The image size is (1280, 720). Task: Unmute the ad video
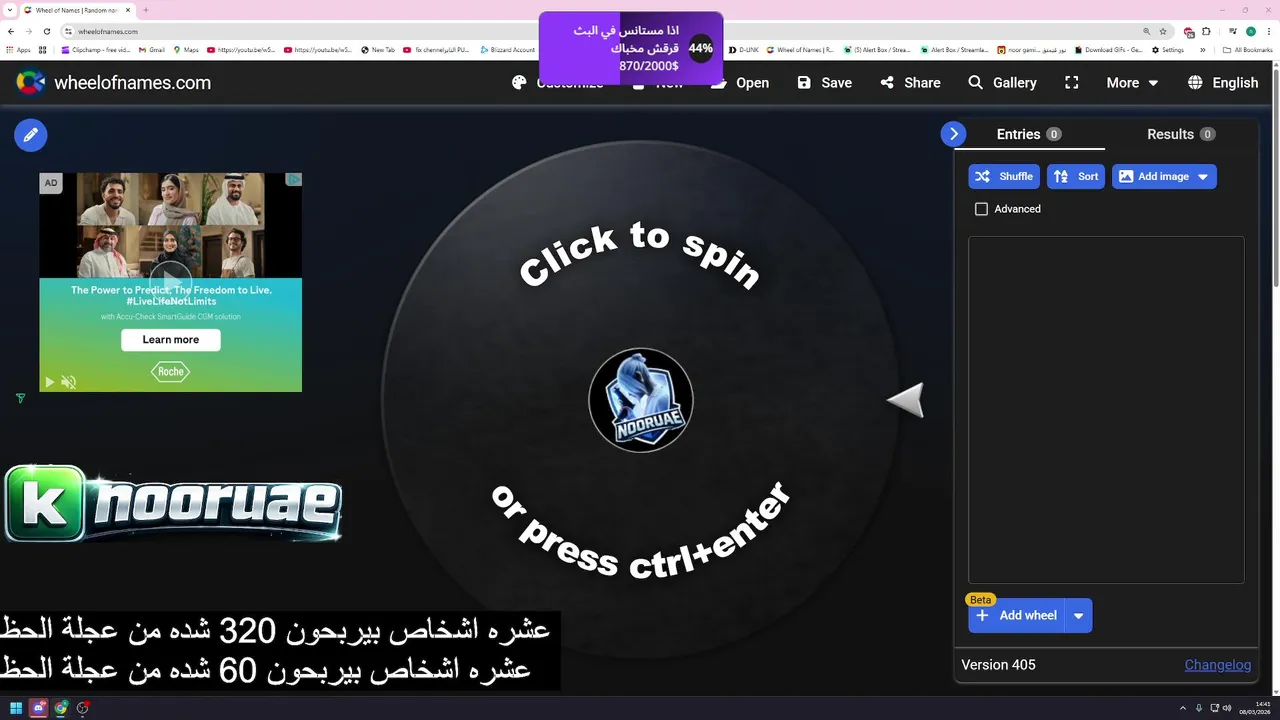pos(68,382)
